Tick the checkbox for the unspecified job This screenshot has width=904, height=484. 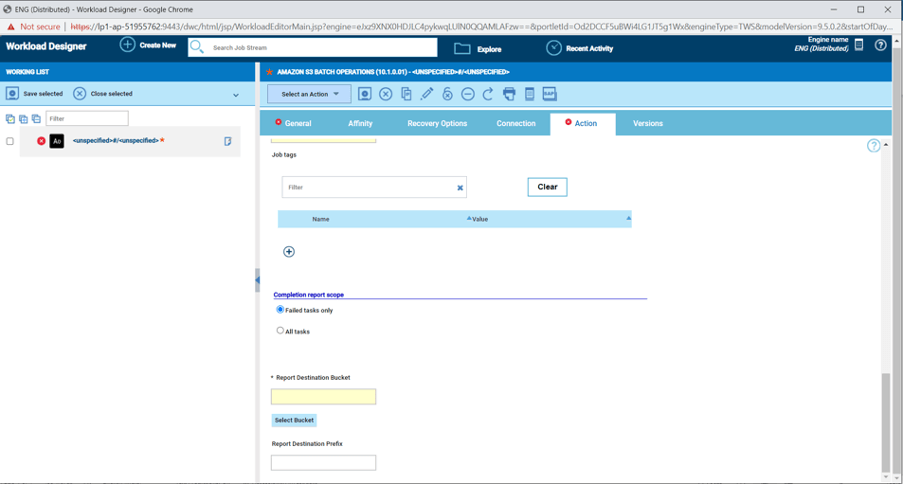point(10,141)
